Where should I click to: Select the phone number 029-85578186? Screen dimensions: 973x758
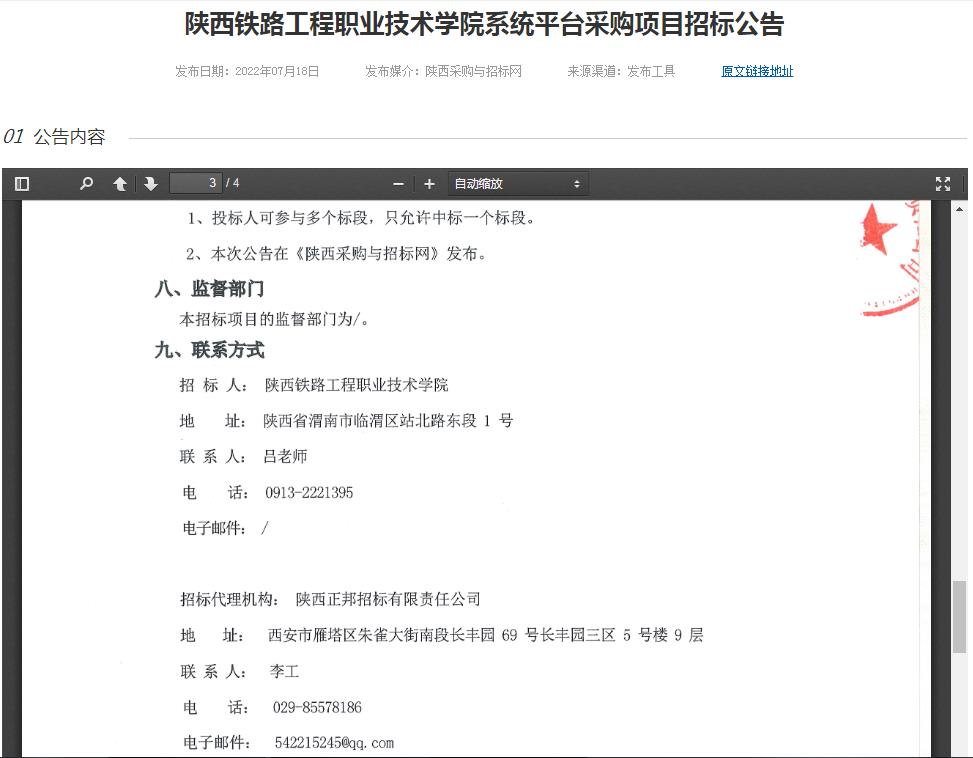(x=317, y=707)
